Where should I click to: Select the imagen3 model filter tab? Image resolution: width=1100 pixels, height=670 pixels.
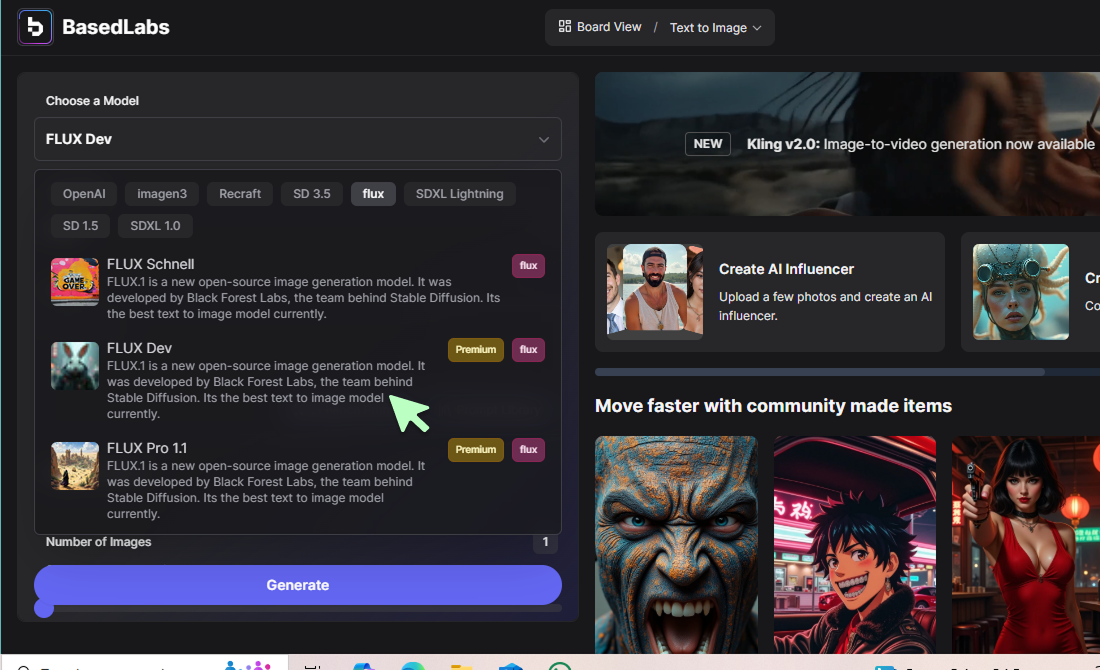click(x=162, y=194)
